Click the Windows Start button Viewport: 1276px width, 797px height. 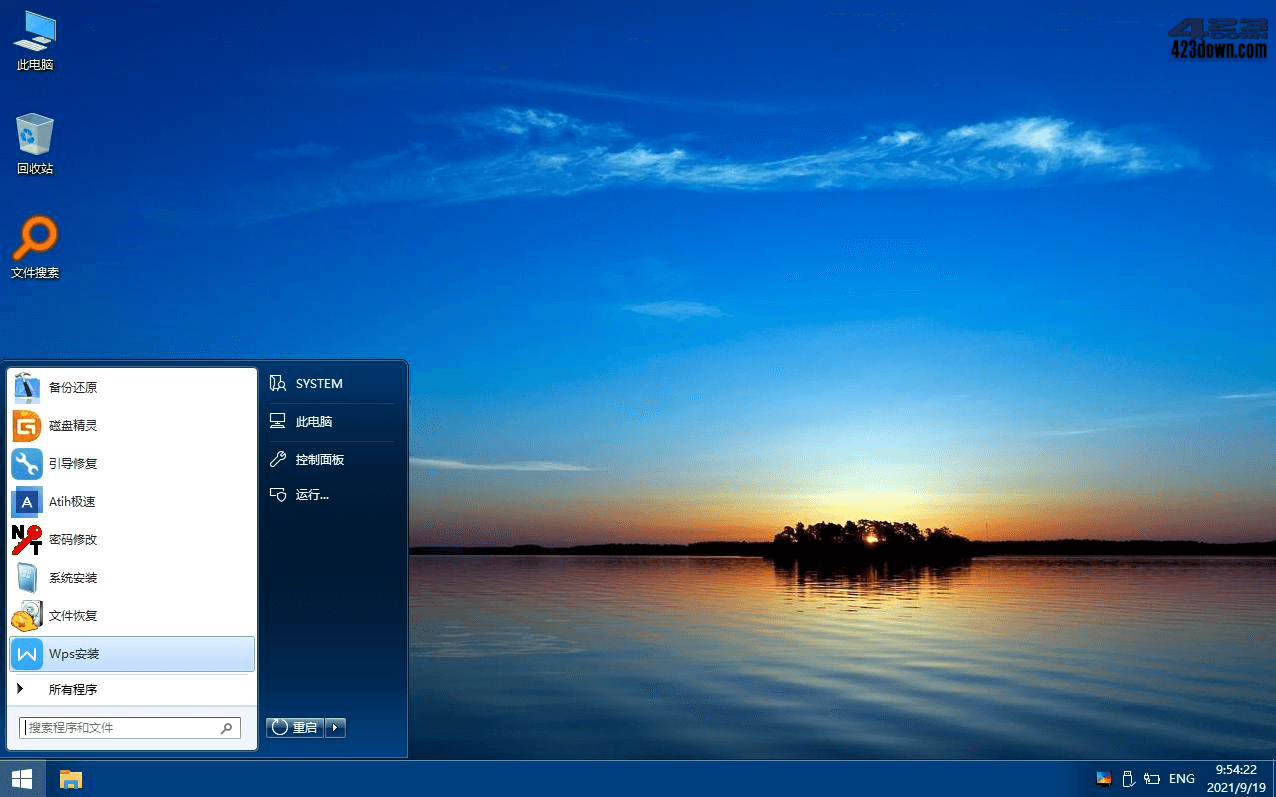point(22,779)
